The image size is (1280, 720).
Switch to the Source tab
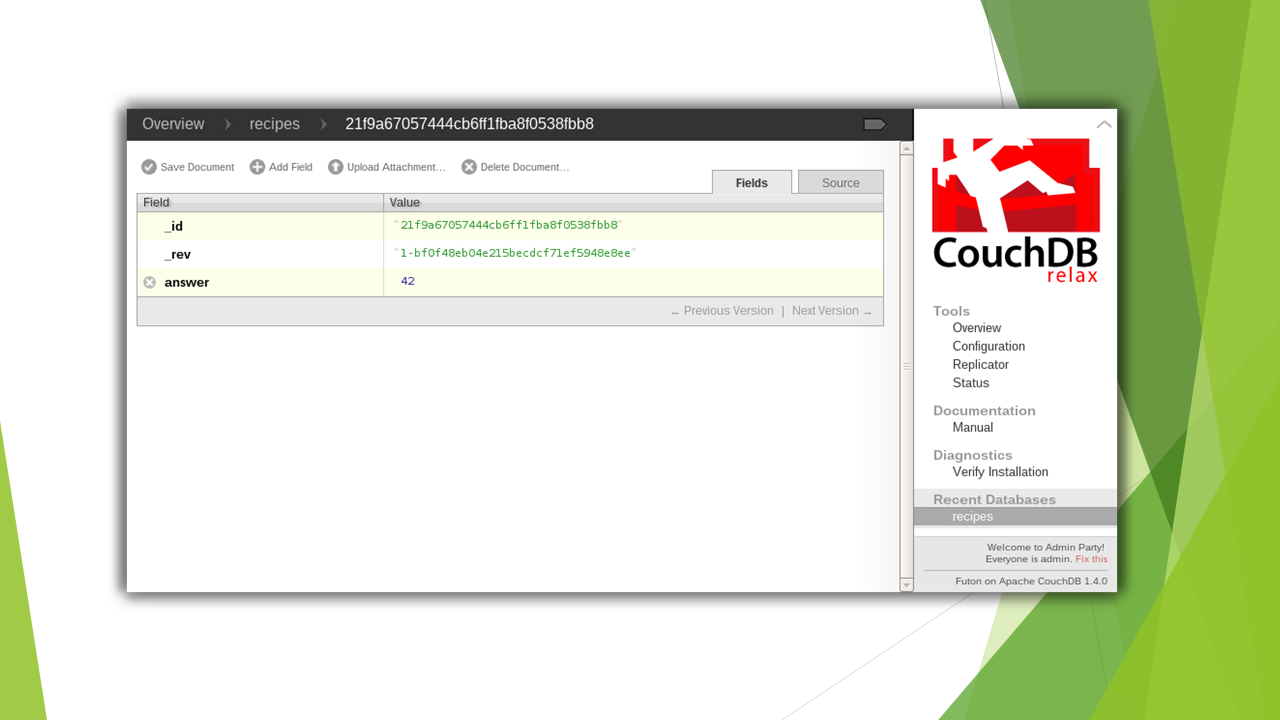click(x=841, y=183)
